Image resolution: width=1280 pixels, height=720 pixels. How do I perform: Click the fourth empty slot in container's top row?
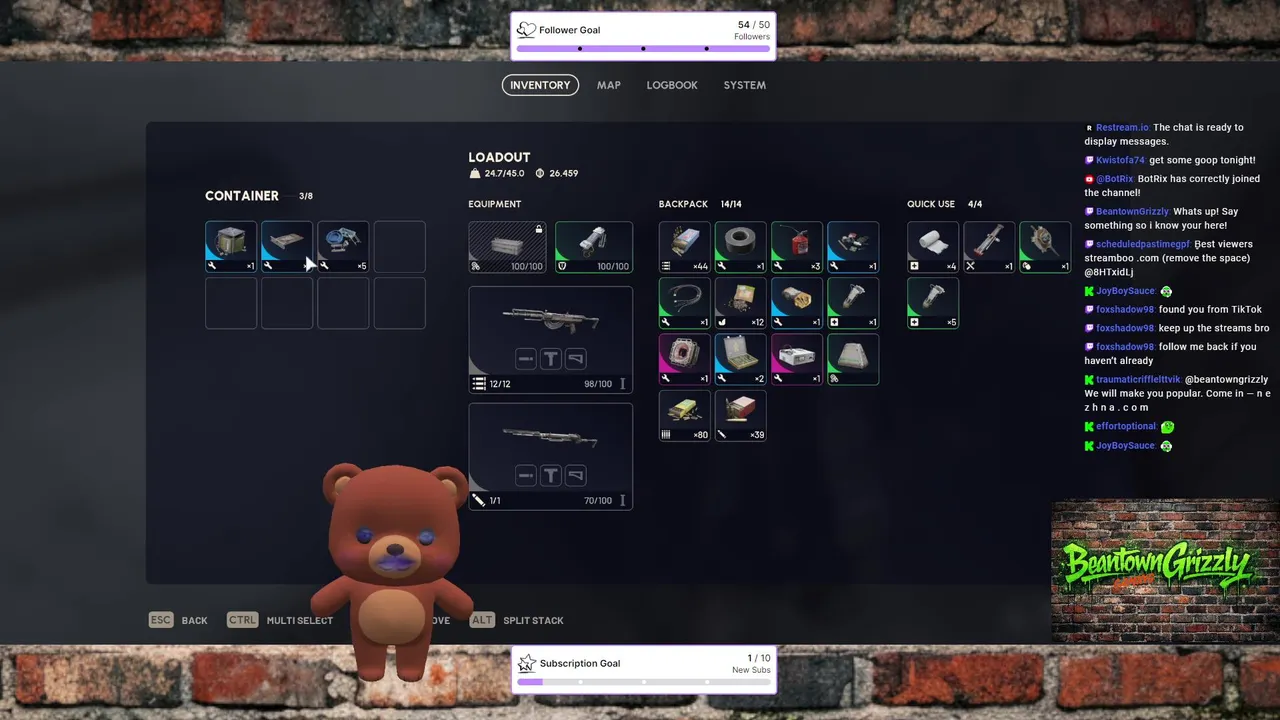(x=399, y=247)
